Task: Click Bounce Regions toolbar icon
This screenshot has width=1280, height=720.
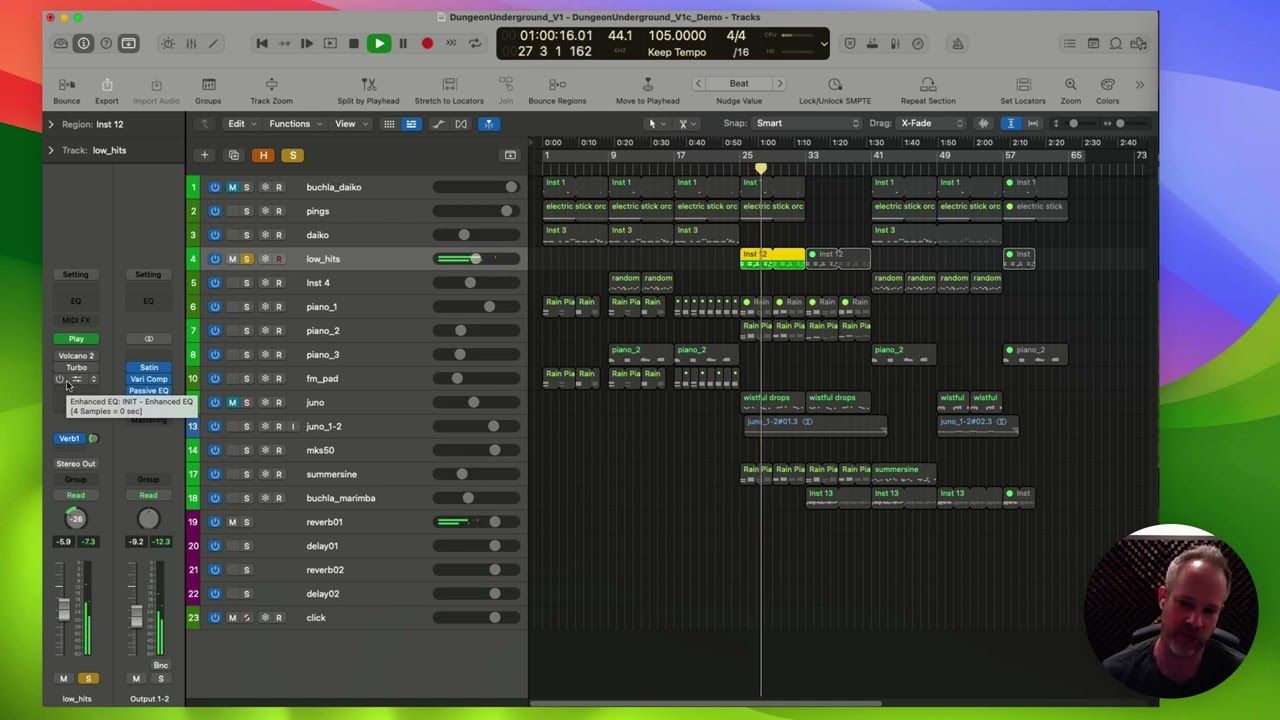Action: (x=557, y=85)
